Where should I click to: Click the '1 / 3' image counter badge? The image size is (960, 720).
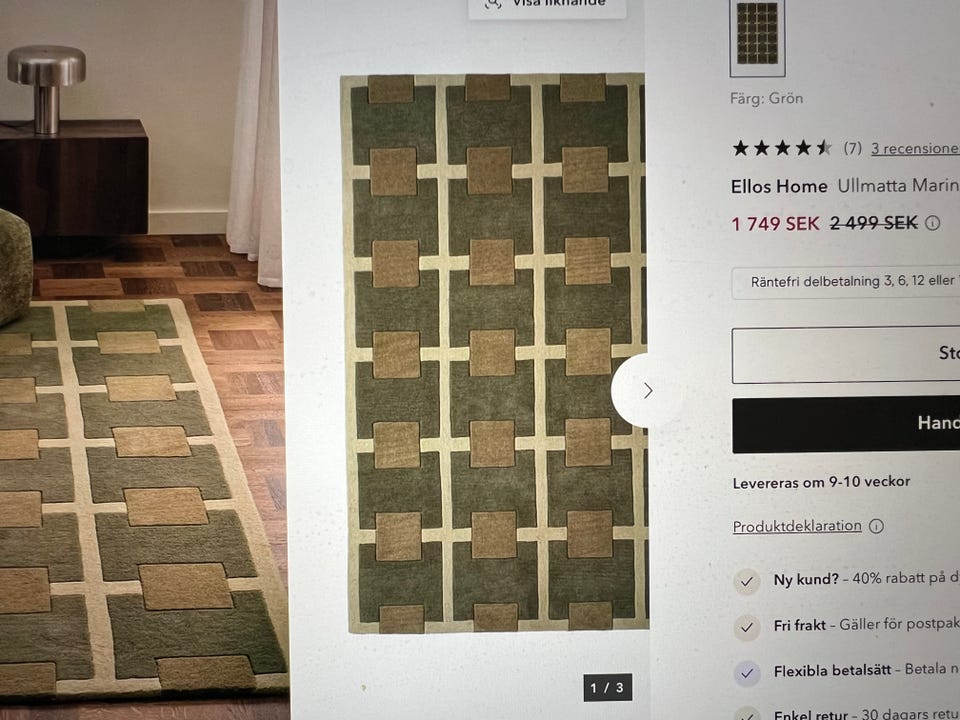pos(607,688)
